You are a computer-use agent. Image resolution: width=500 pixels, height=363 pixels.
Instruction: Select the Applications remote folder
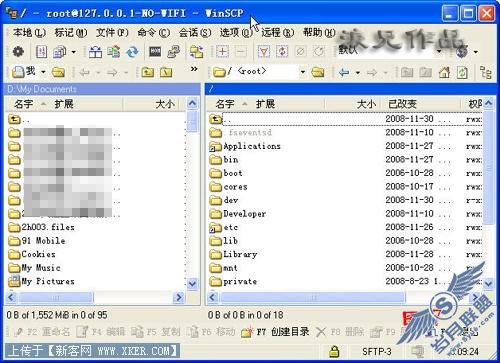(x=252, y=146)
